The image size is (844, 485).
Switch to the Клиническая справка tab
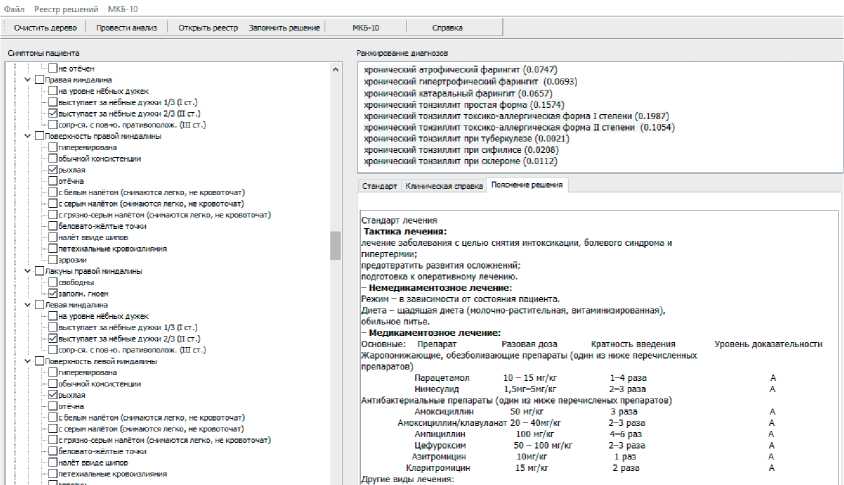[442, 185]
